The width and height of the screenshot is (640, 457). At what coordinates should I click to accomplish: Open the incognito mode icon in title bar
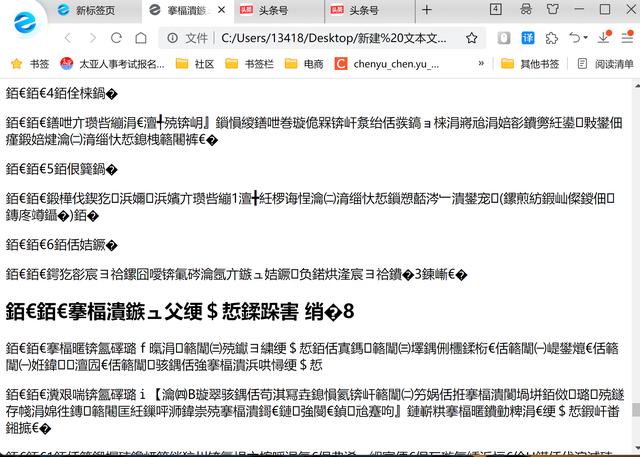pyautogui.click(x=526, y=9)
